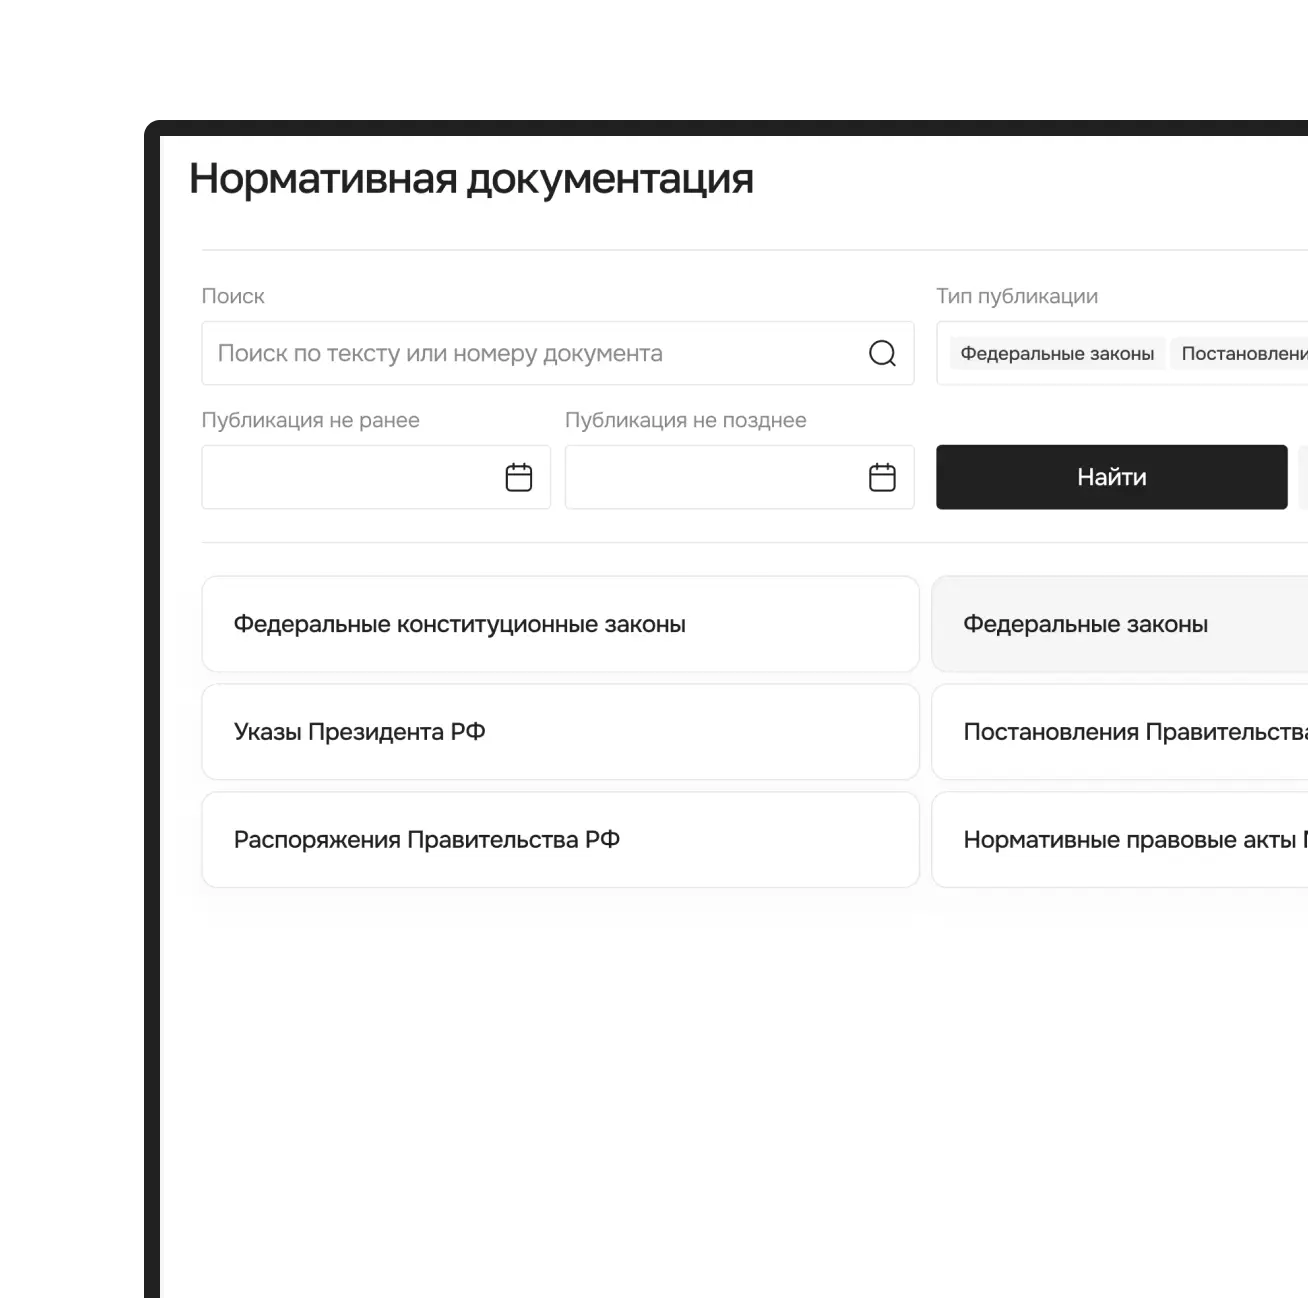Open the "Федеральные законы" category card

point(1120,624)
